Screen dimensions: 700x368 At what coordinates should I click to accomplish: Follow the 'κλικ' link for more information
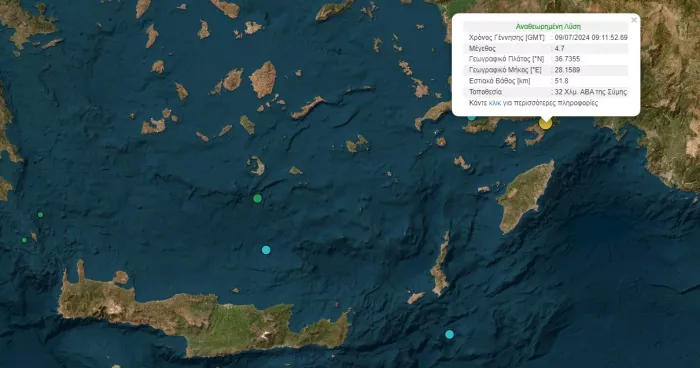click(494, 103)
